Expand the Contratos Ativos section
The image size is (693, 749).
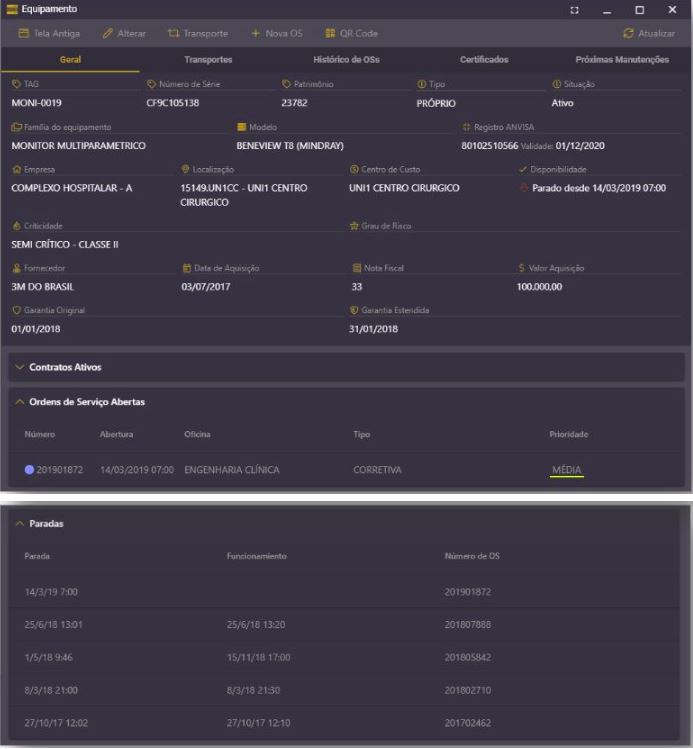pyautogui.click(x=20, y=367)
